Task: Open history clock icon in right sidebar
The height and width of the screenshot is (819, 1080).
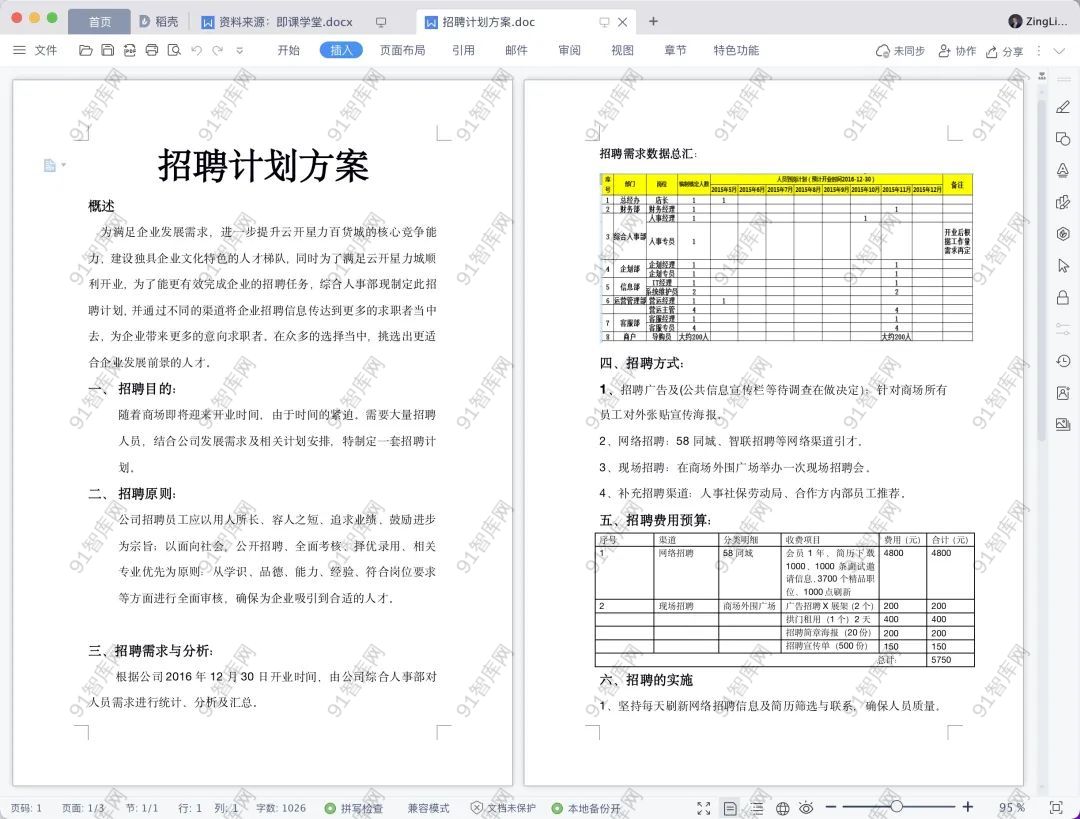Action: pos(1063,361)
